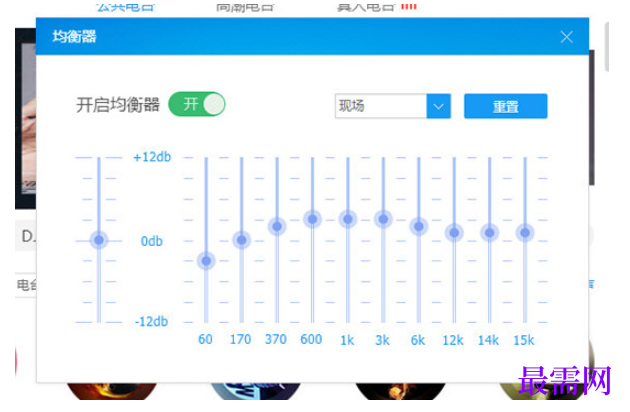Click the 1k frequency label
Viewport: 630px width, 412px height.
[347, 340]
